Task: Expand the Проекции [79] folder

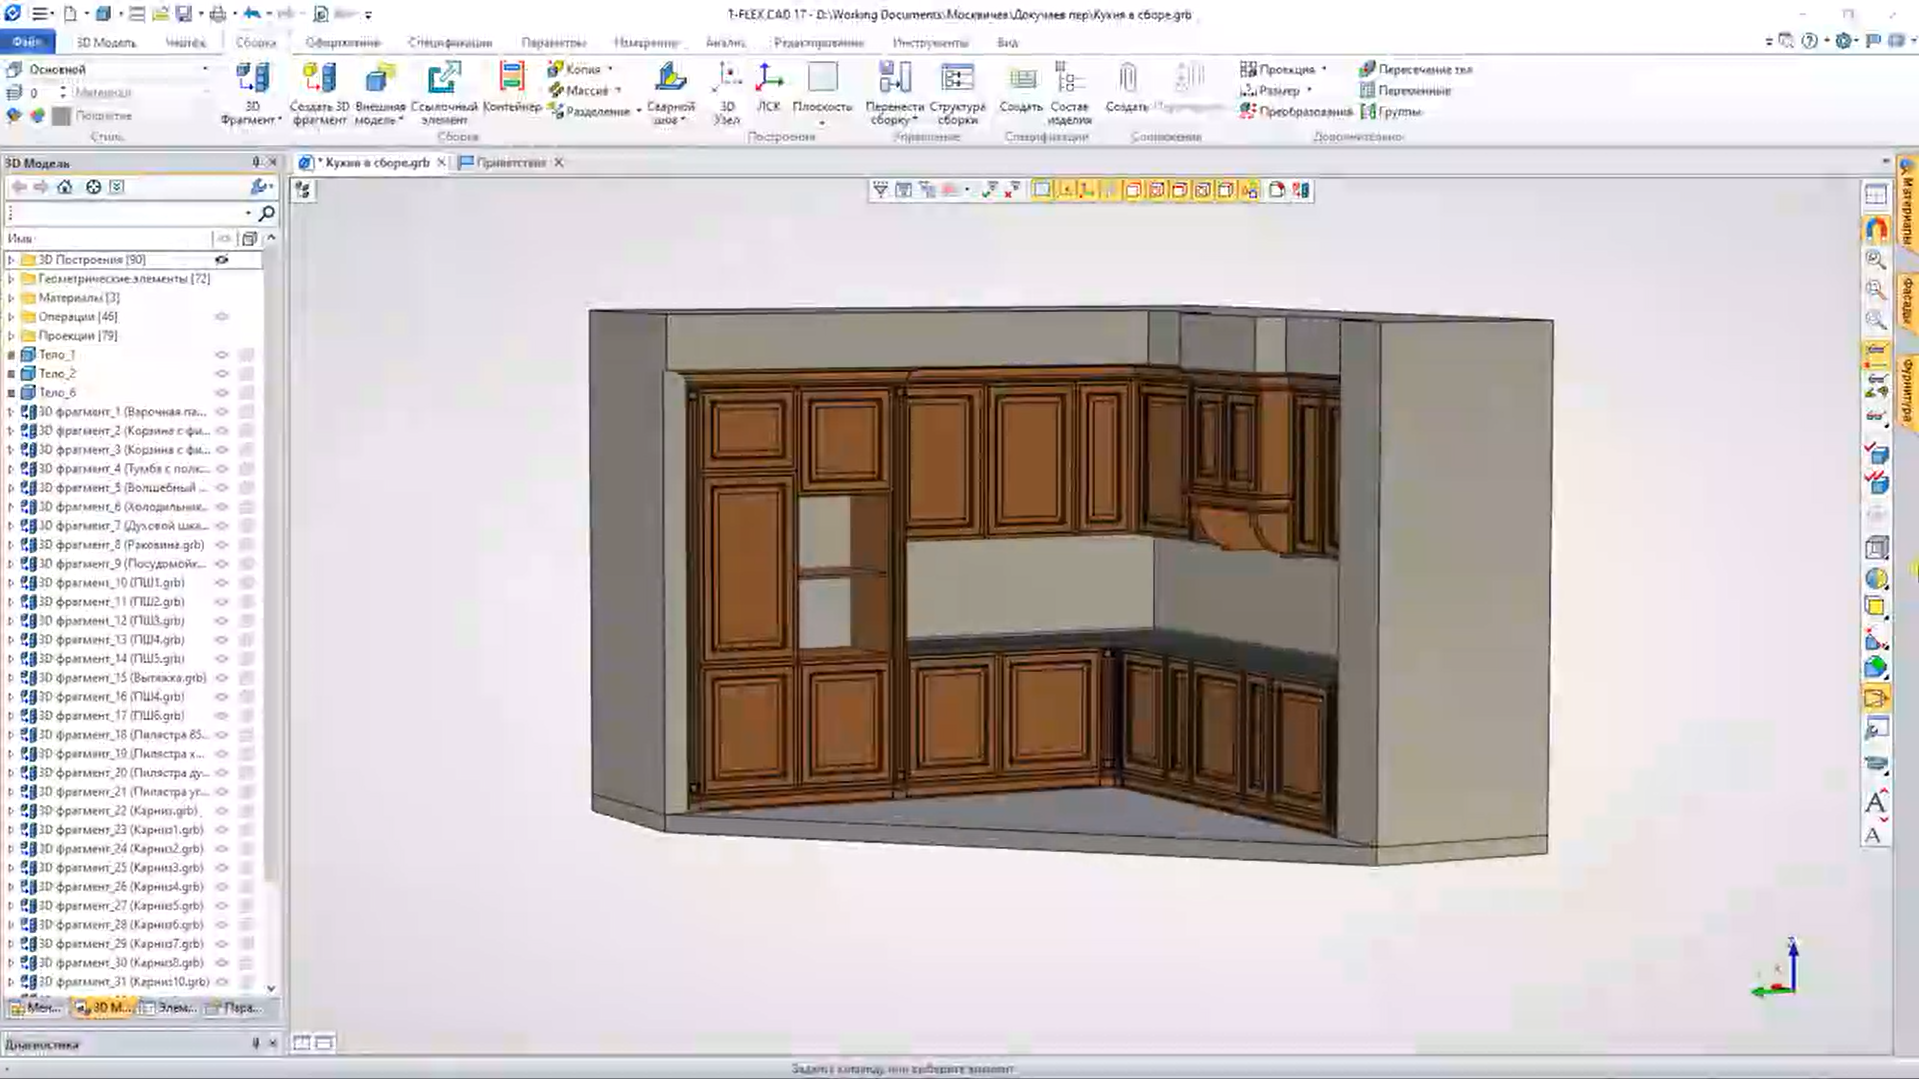Action: [x=11, y=336]
